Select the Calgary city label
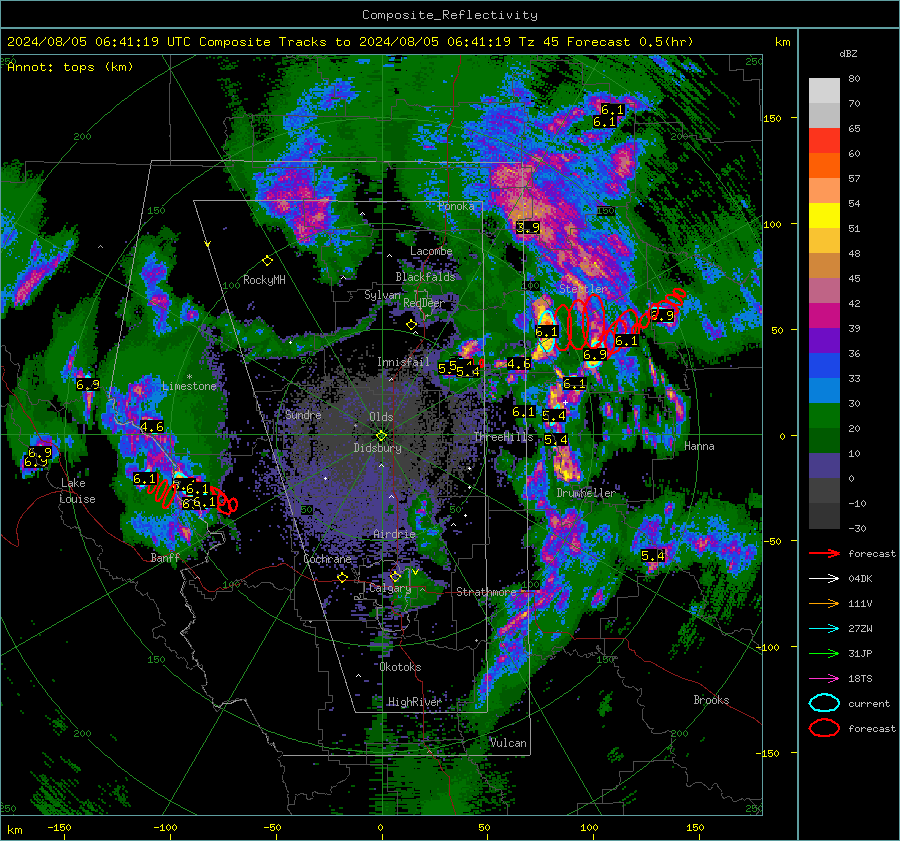The width and height of the screenshot is (900, 841). tap(390, 588)
